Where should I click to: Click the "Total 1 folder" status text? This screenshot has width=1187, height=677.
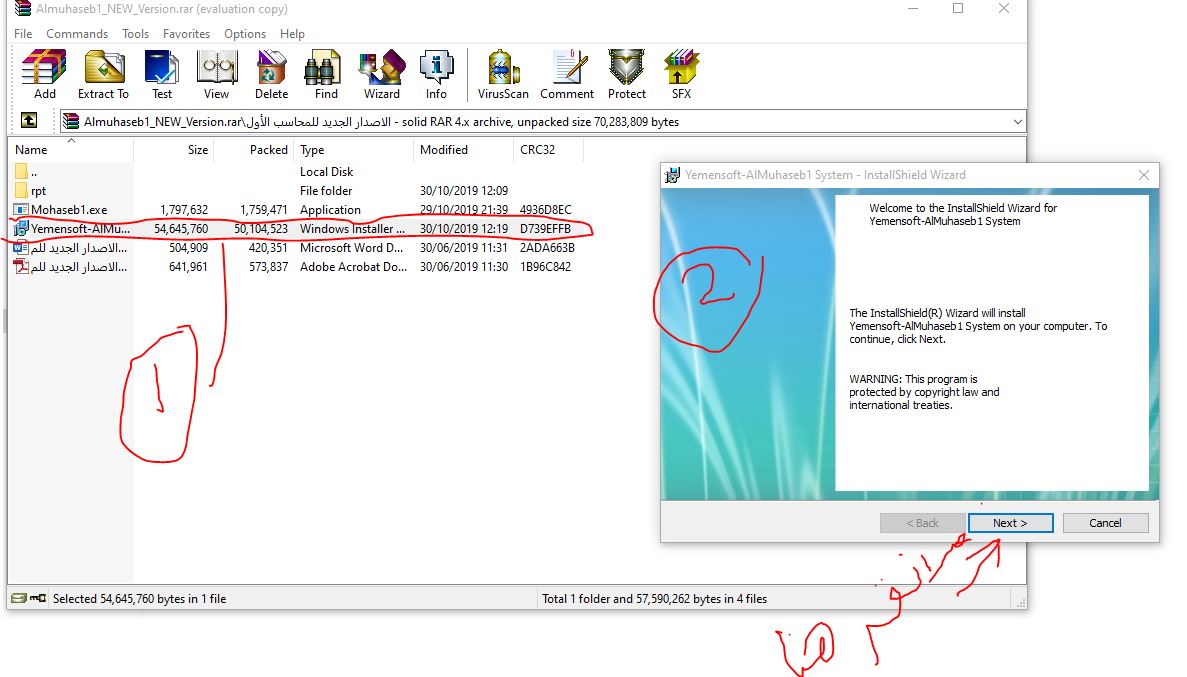click(x=654, y=598)
